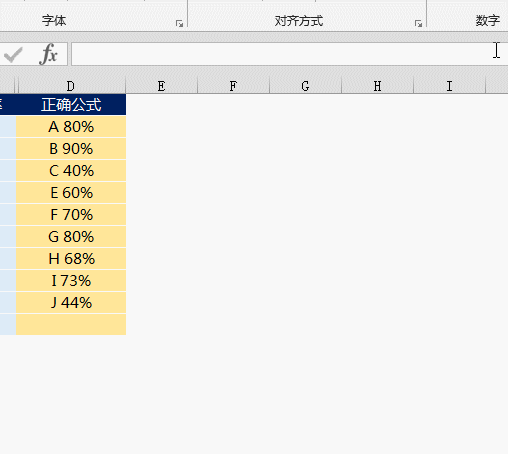508x454 pixels.
Task: Select column D header
Action: click(x=72, y=86)
